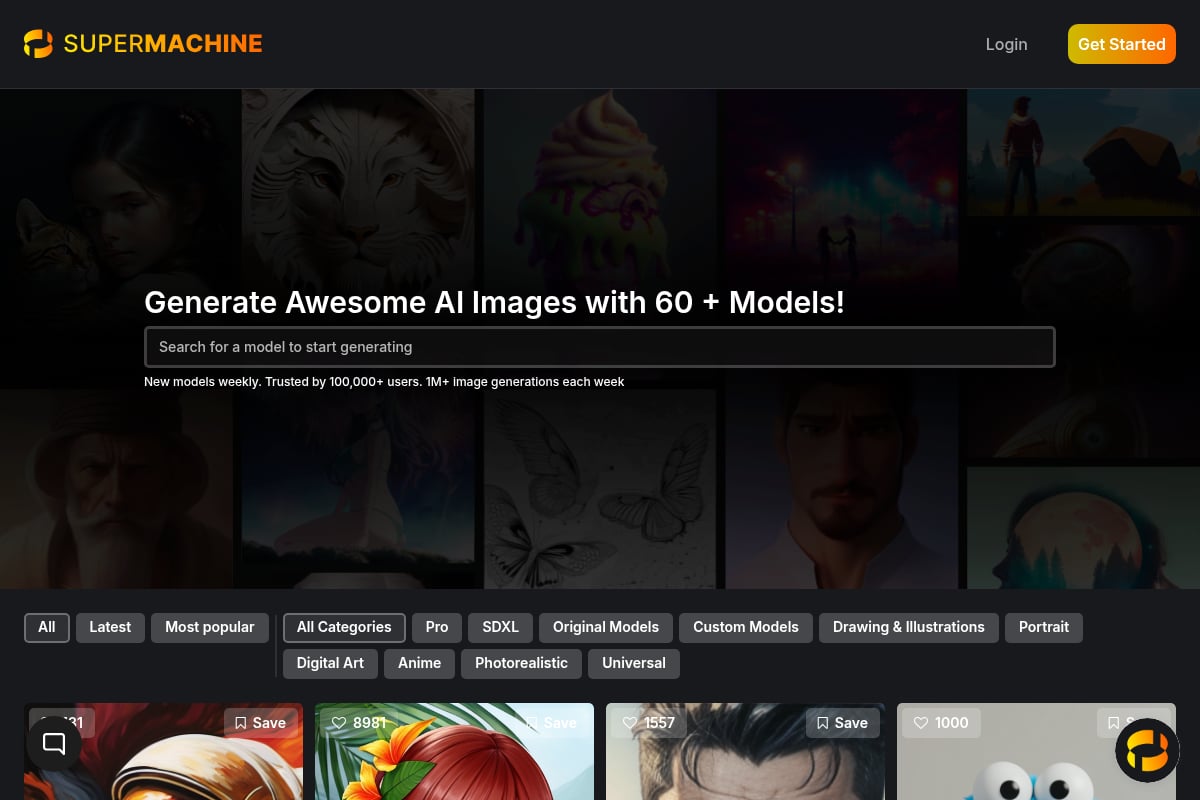Image resolution: width=1200 pixels, height=800 pixels.
Task: Filter by Anime category
Action: (x=420, y=664)
